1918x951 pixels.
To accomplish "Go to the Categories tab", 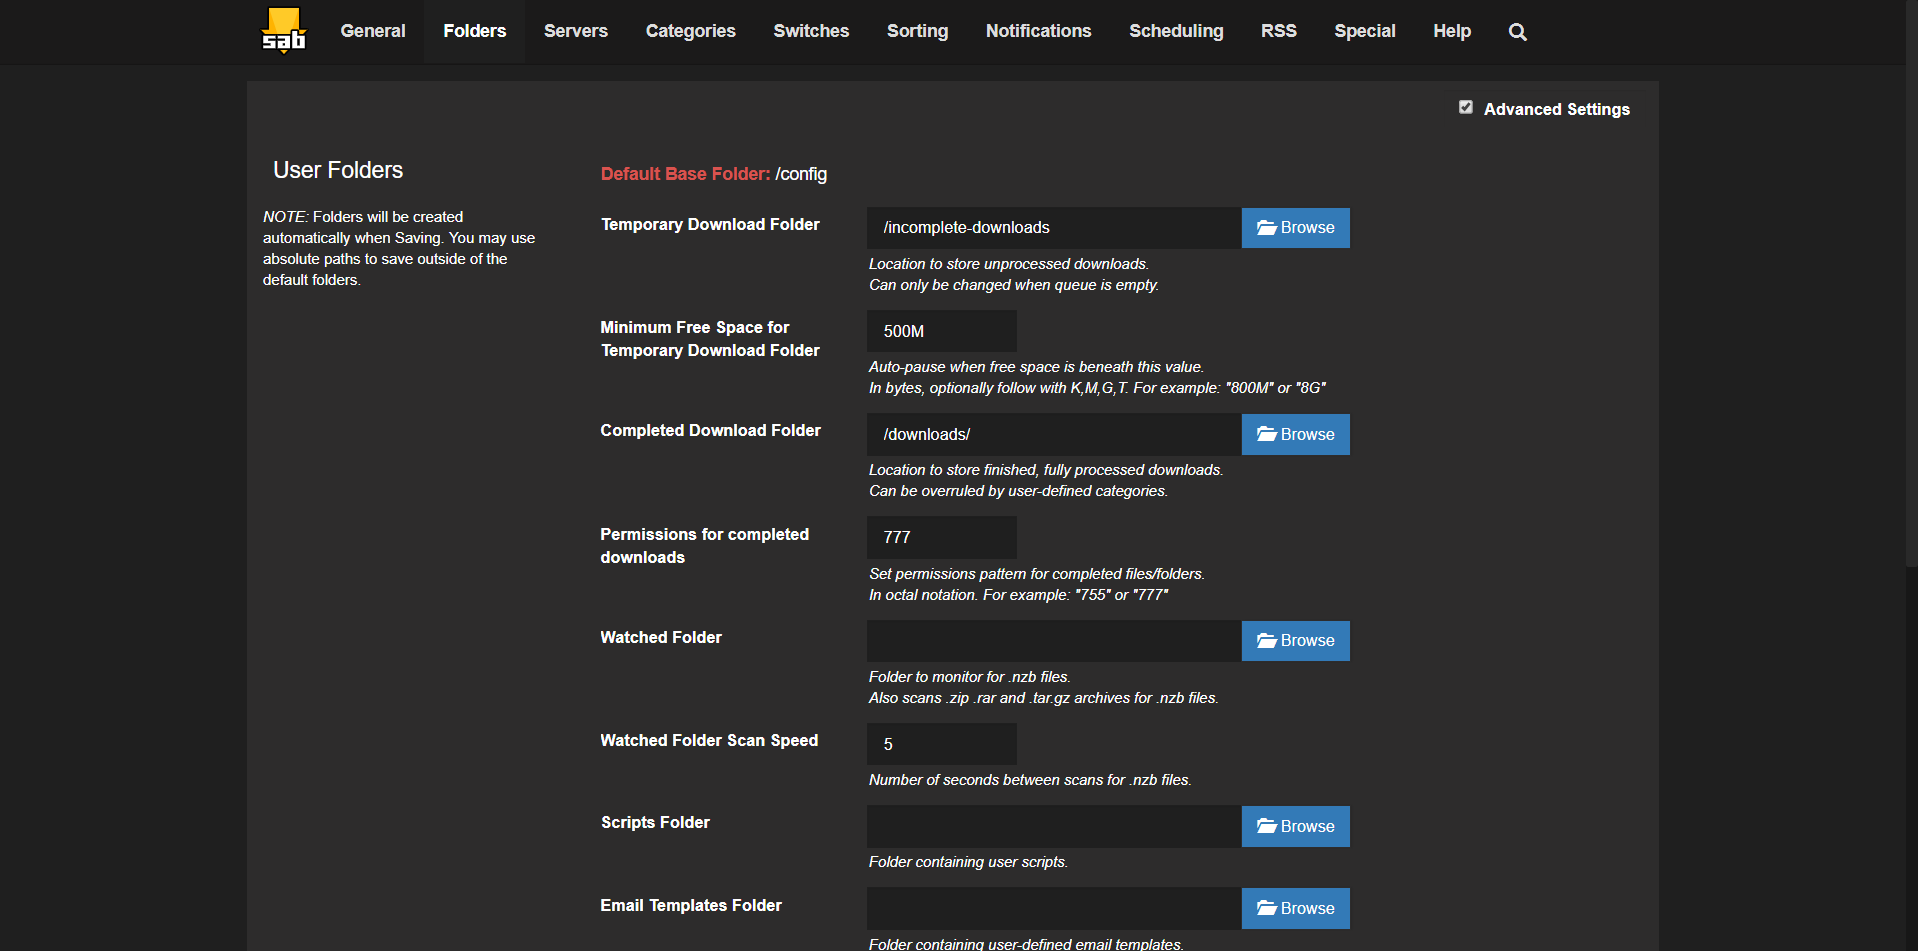I will point(690,32).
